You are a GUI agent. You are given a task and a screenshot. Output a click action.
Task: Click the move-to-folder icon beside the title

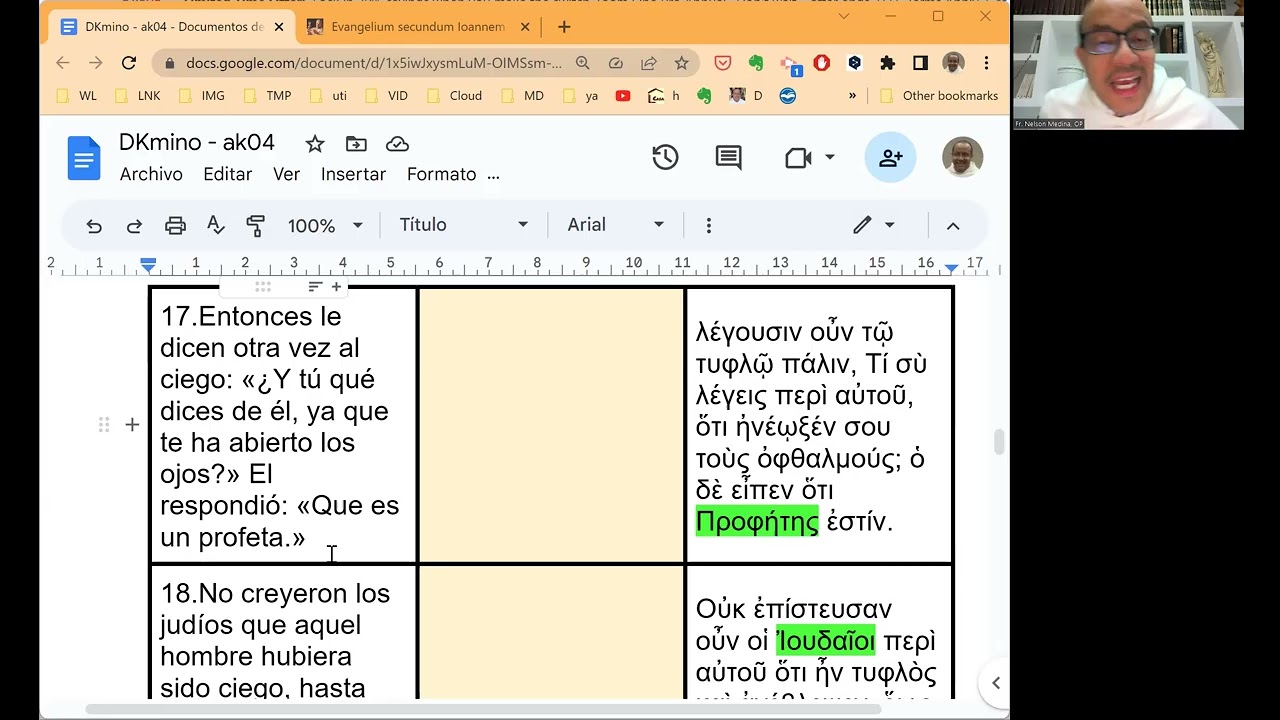[356, 144]
